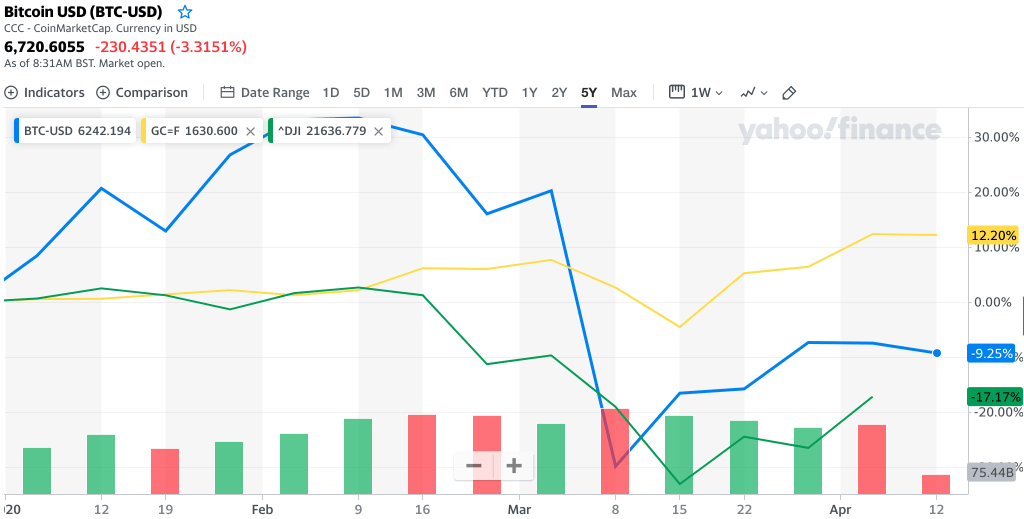The image size is (1024, 519).
Task: Expand the 1W interval dropdown
Action: pyautogui.click(x=697, y=92)
